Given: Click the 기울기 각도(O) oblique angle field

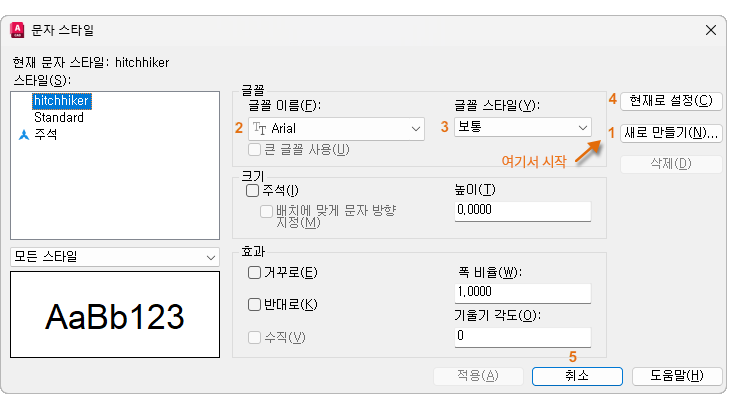Looking at the screenshot, I should click(x=522, y=336).
